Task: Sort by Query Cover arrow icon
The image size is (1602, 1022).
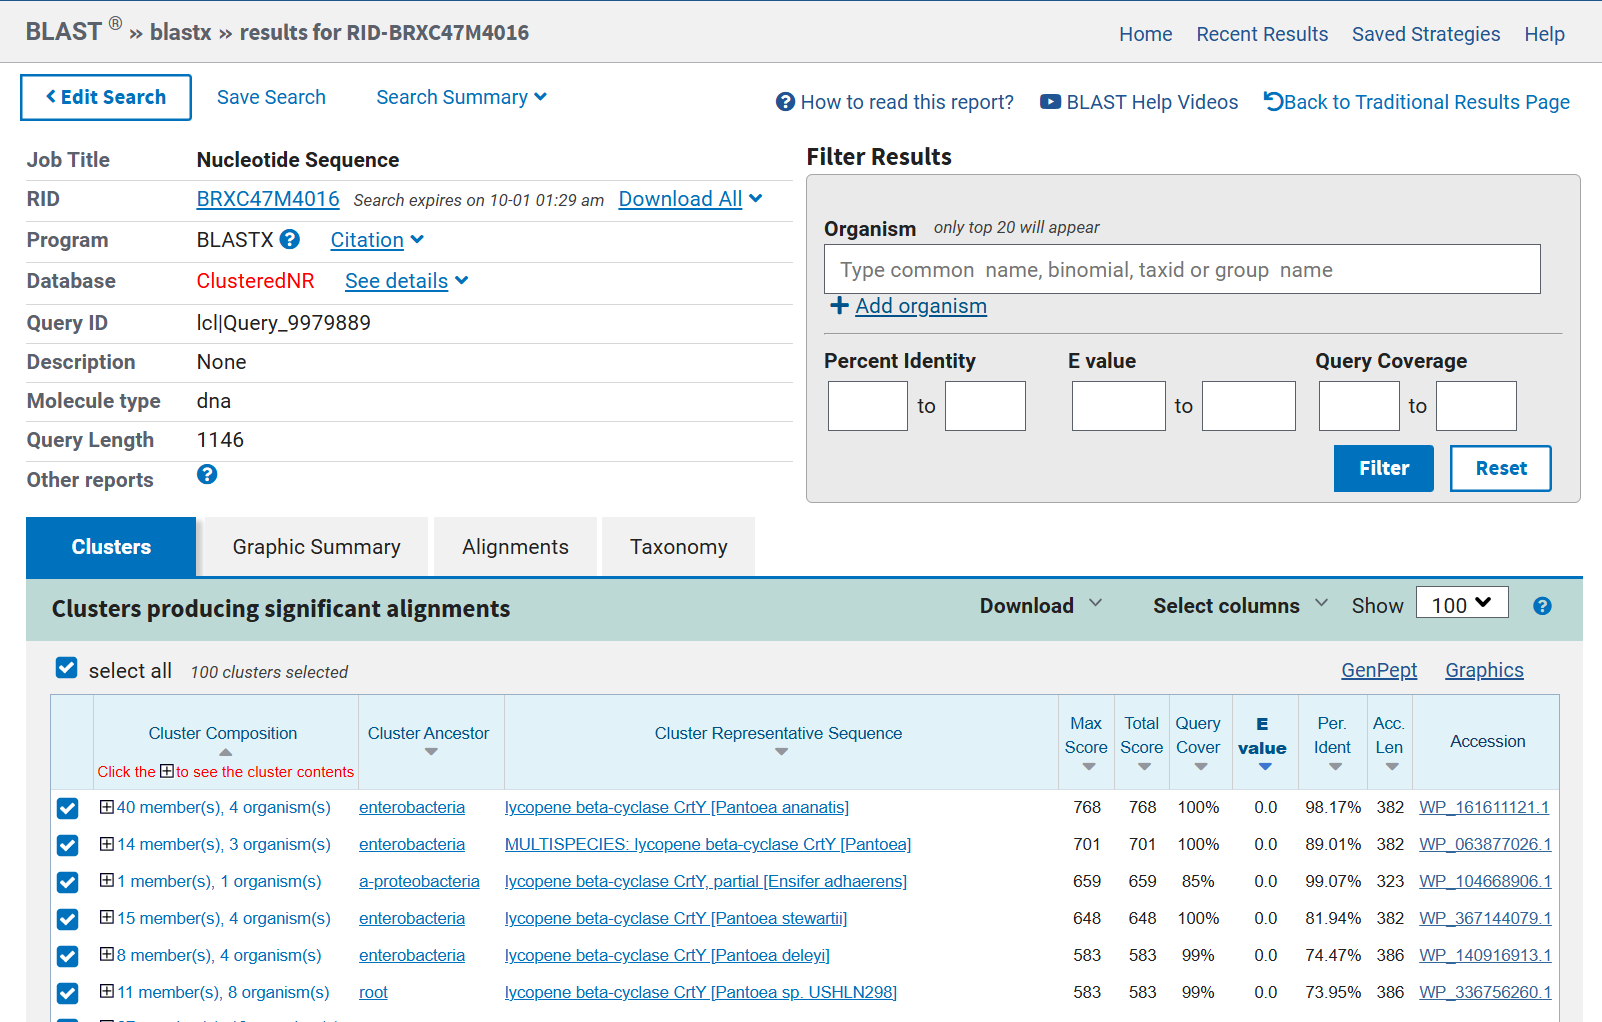Action: pos(1201,767)
